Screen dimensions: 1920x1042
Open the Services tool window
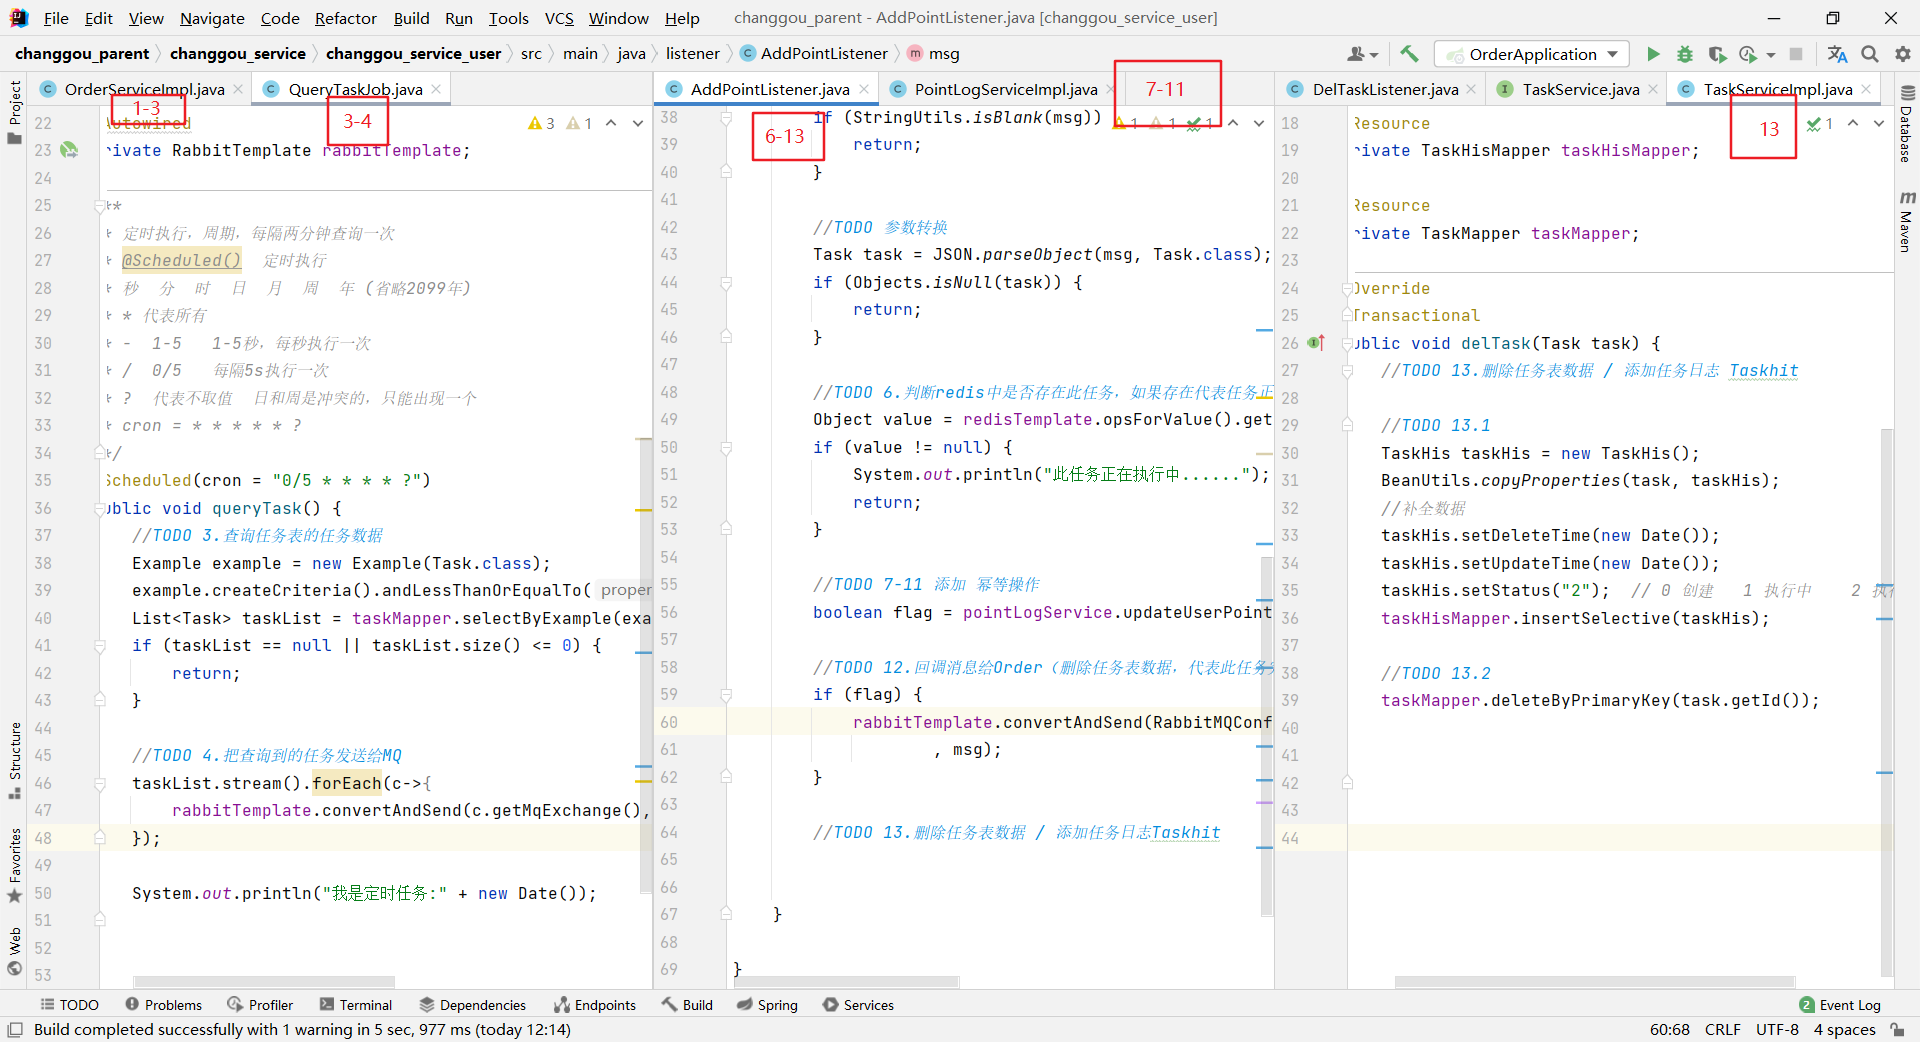858,1005
